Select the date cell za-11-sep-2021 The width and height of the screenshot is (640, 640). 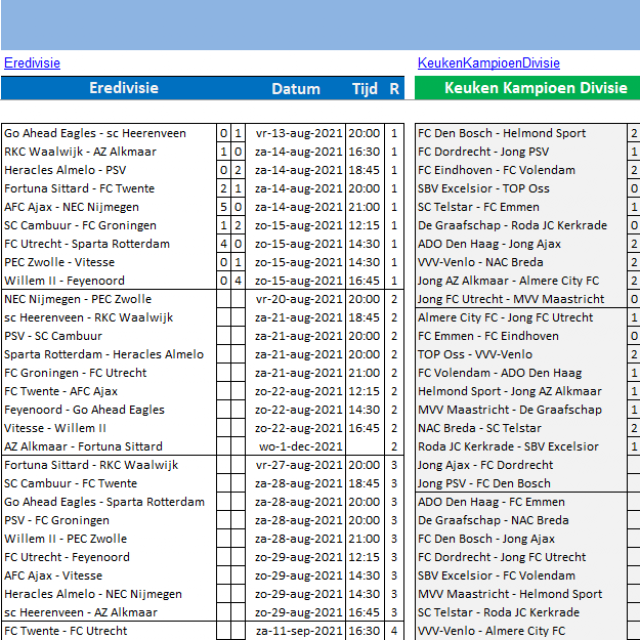click(299, 631)
